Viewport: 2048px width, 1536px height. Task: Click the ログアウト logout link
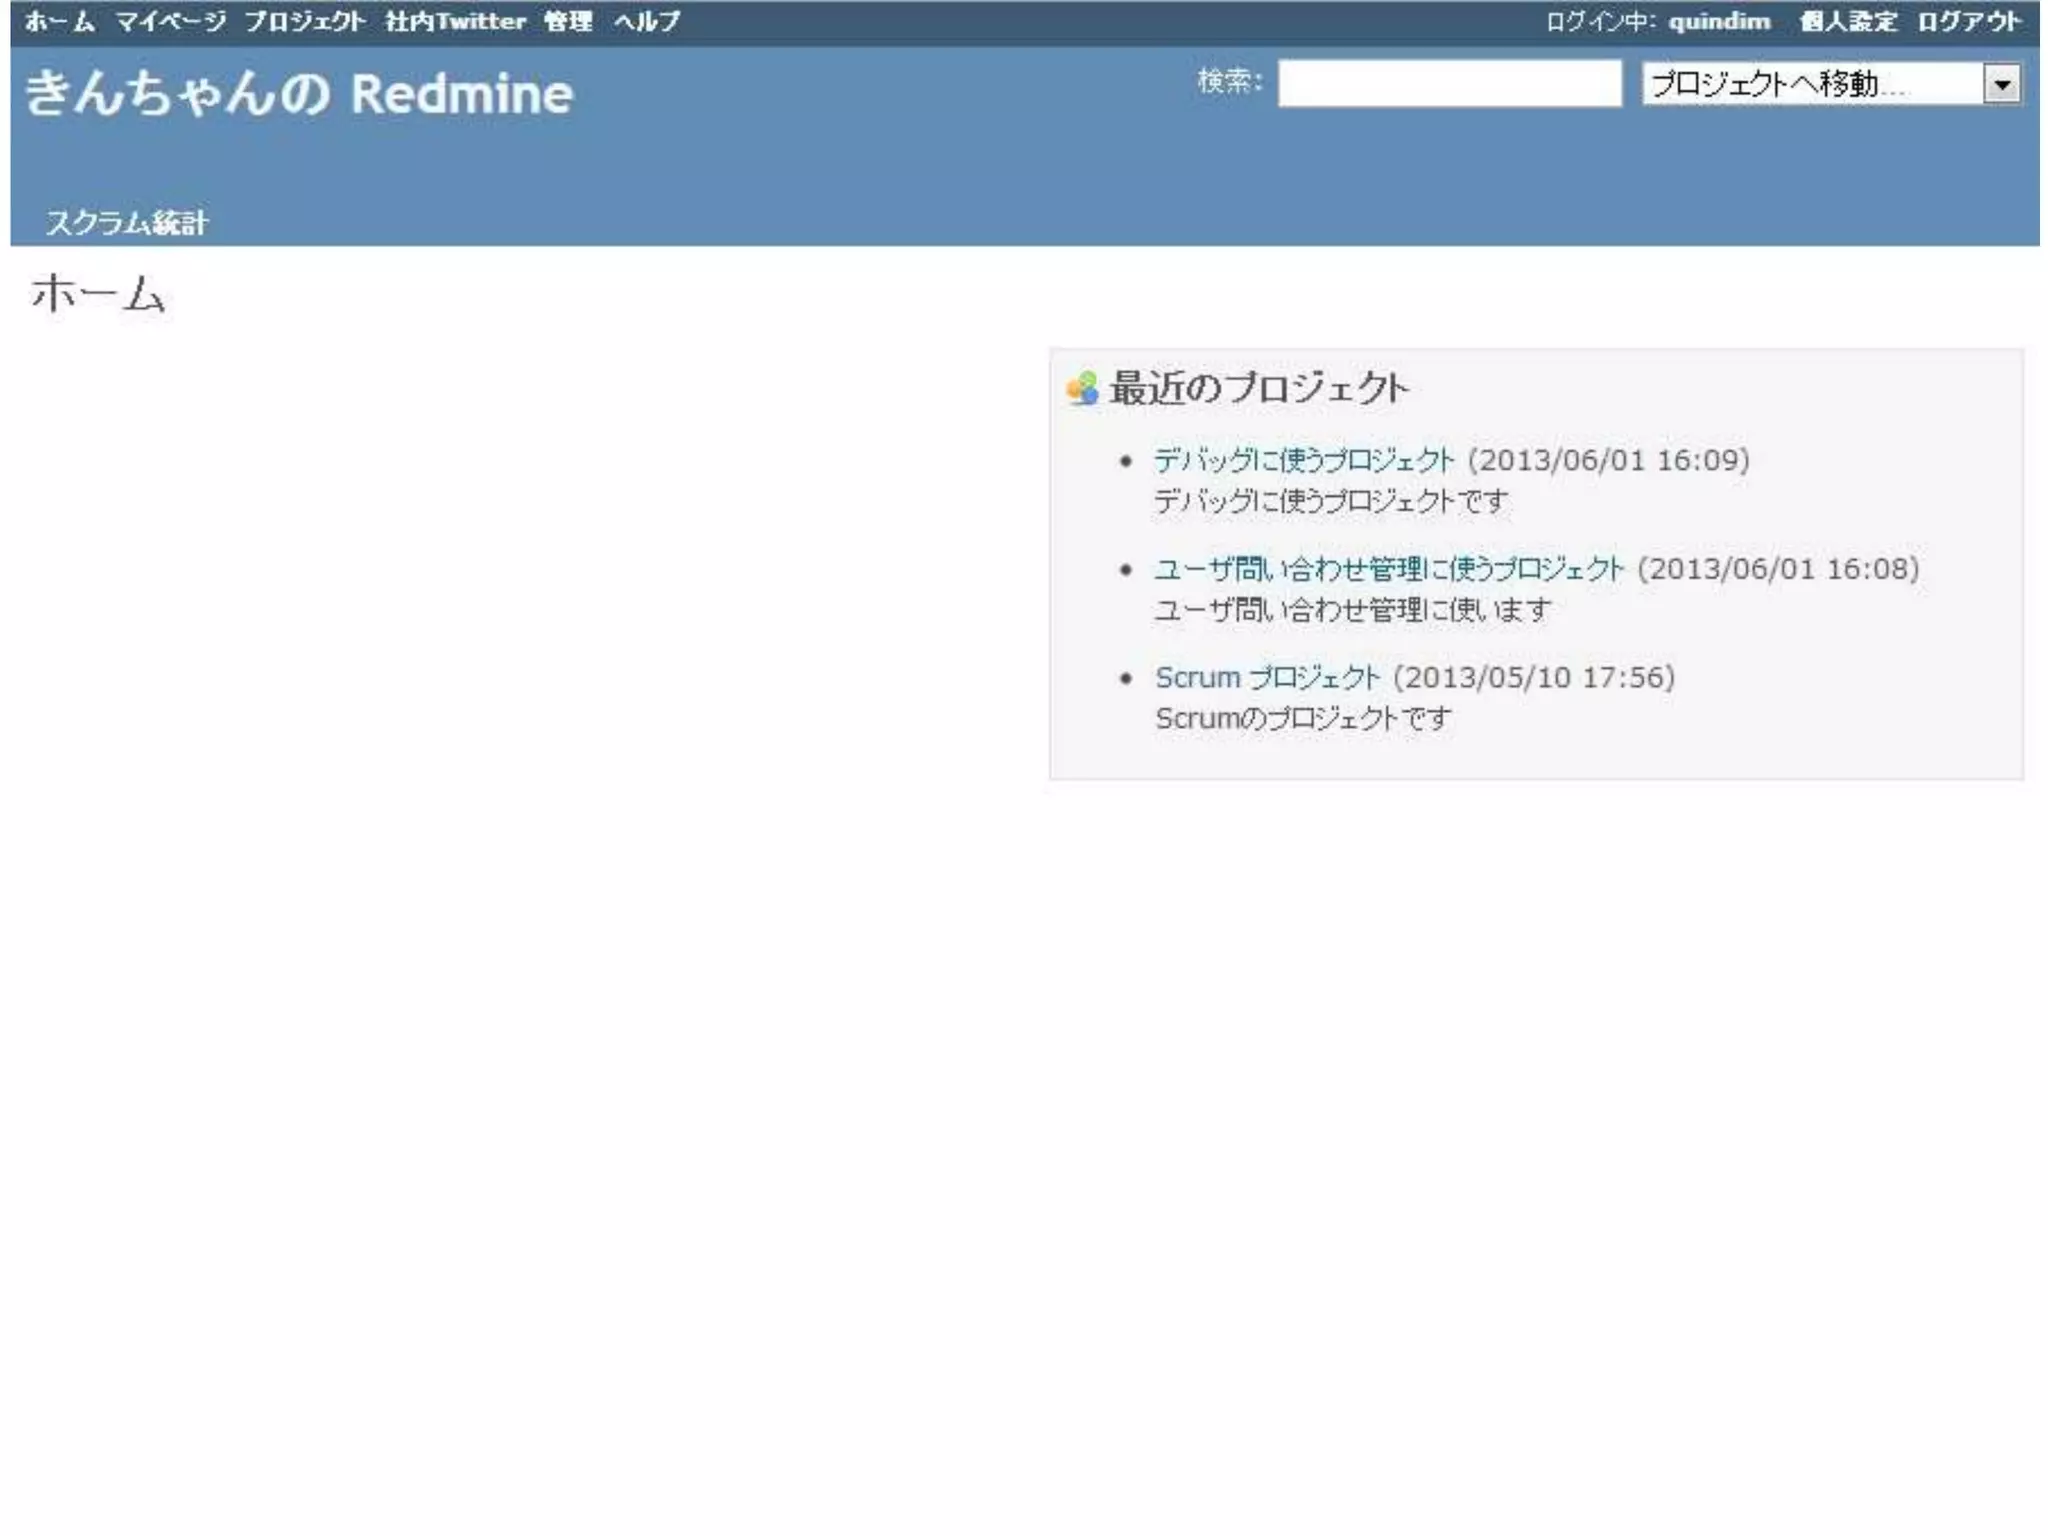point(1968,21)
